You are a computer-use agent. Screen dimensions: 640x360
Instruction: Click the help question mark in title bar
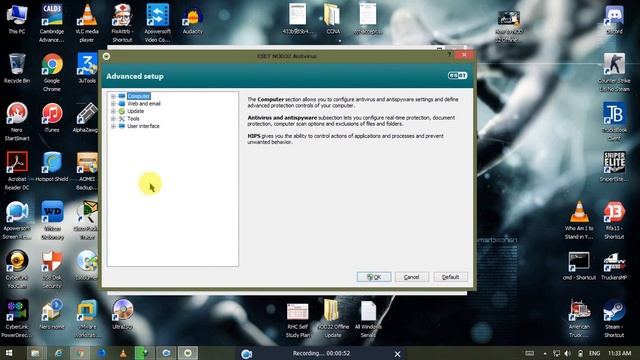tap(449, 55)
